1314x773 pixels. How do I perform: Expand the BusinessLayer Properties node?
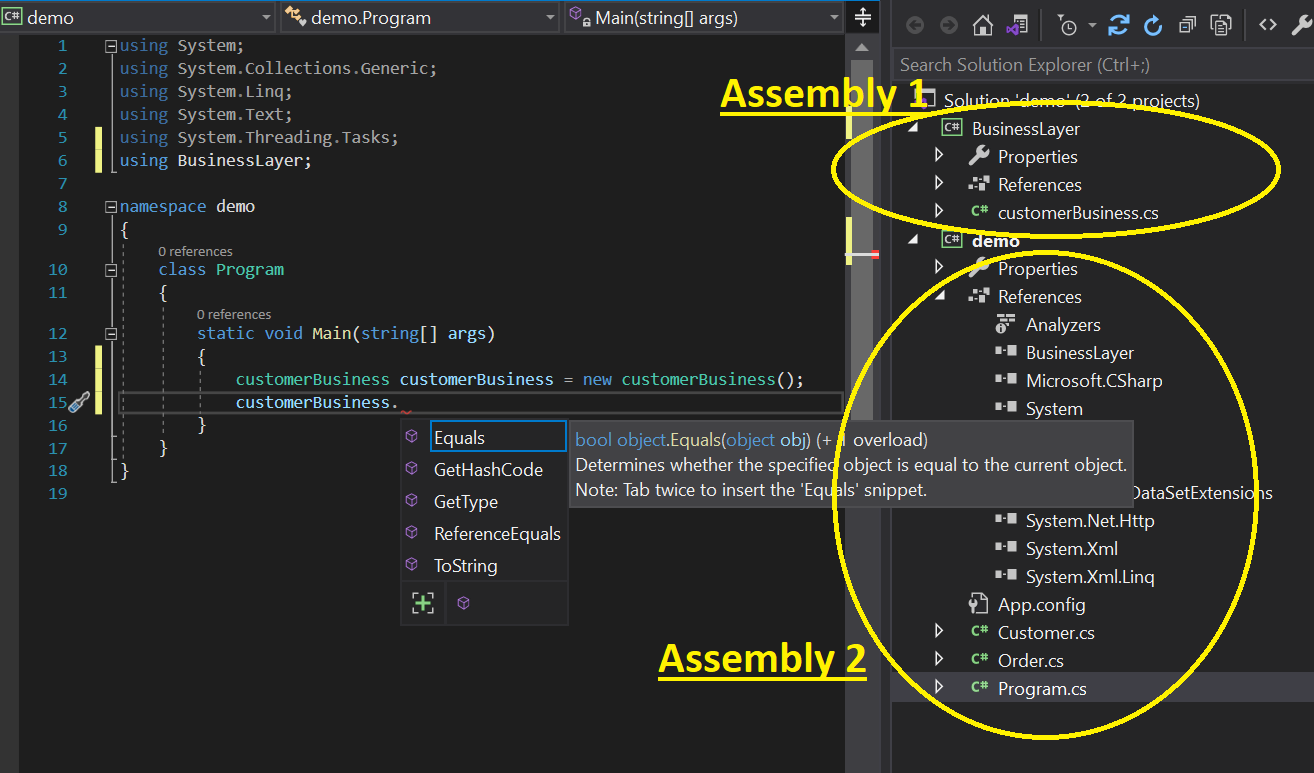[x=937, y=156]
